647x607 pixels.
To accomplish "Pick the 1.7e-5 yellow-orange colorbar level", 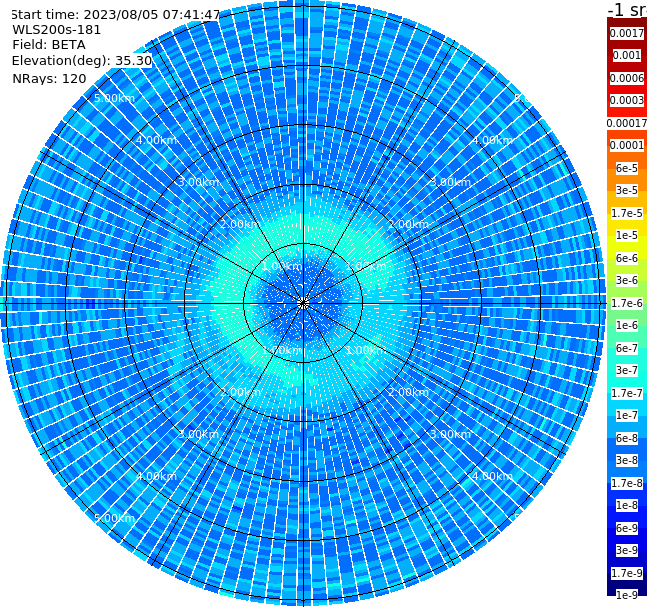I will [x=627, y=213].
